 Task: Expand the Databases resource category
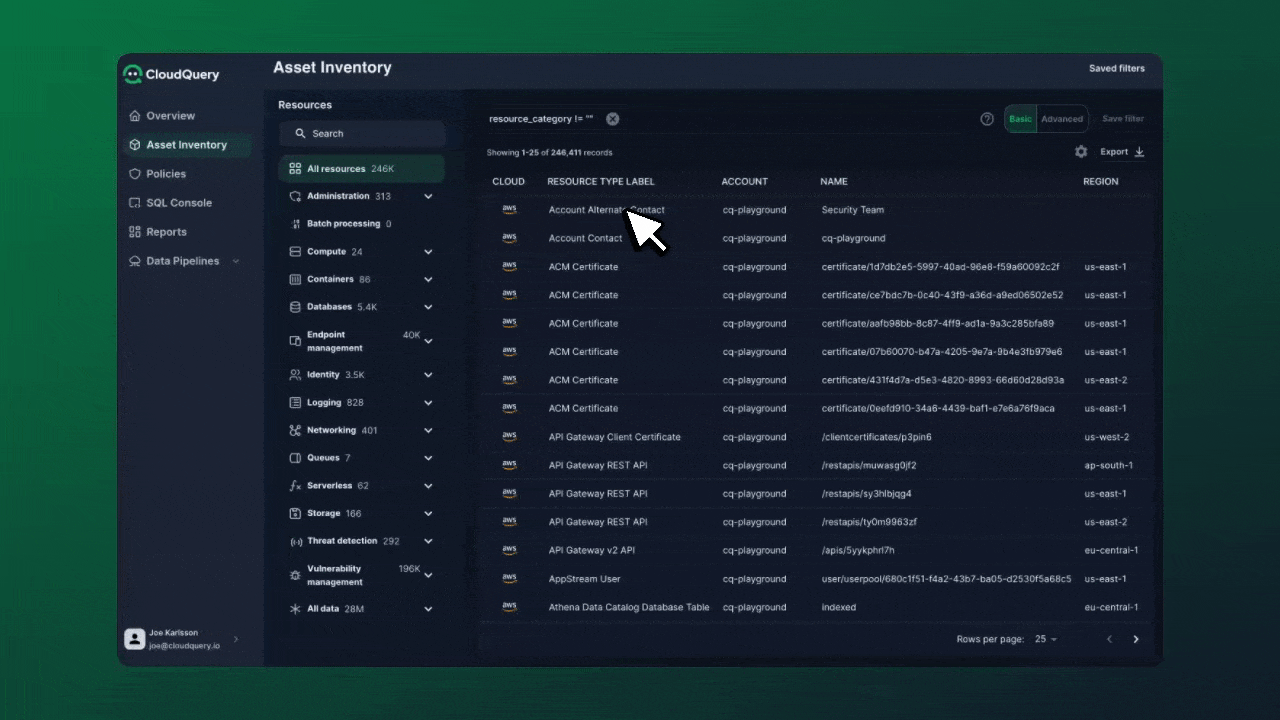coord(428,307)
